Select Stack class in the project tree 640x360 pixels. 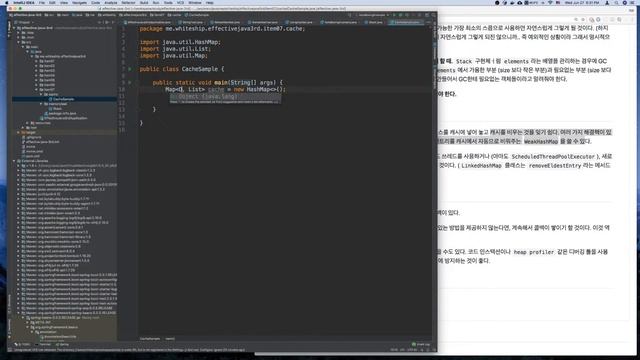click(x=57, y=109)
